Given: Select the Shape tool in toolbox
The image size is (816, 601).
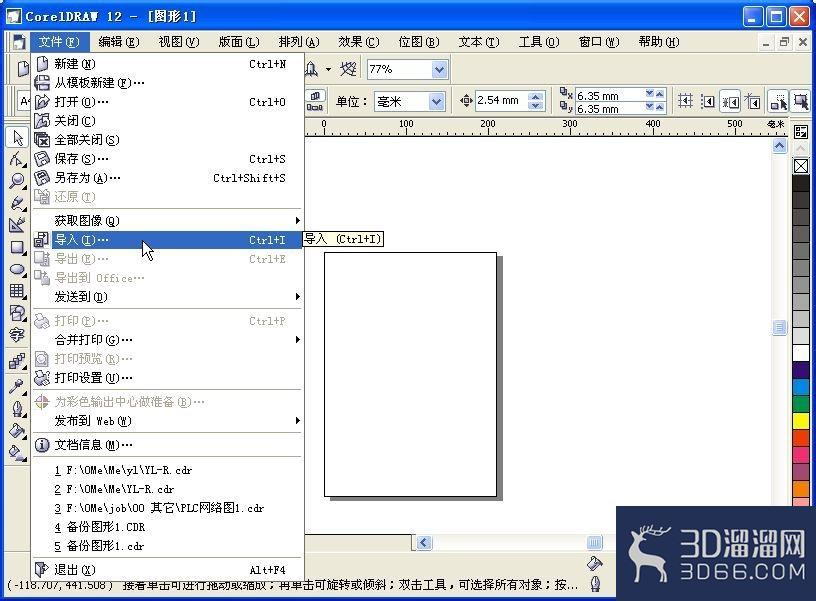Looking at the screenshot, I should tap(17, 159).
